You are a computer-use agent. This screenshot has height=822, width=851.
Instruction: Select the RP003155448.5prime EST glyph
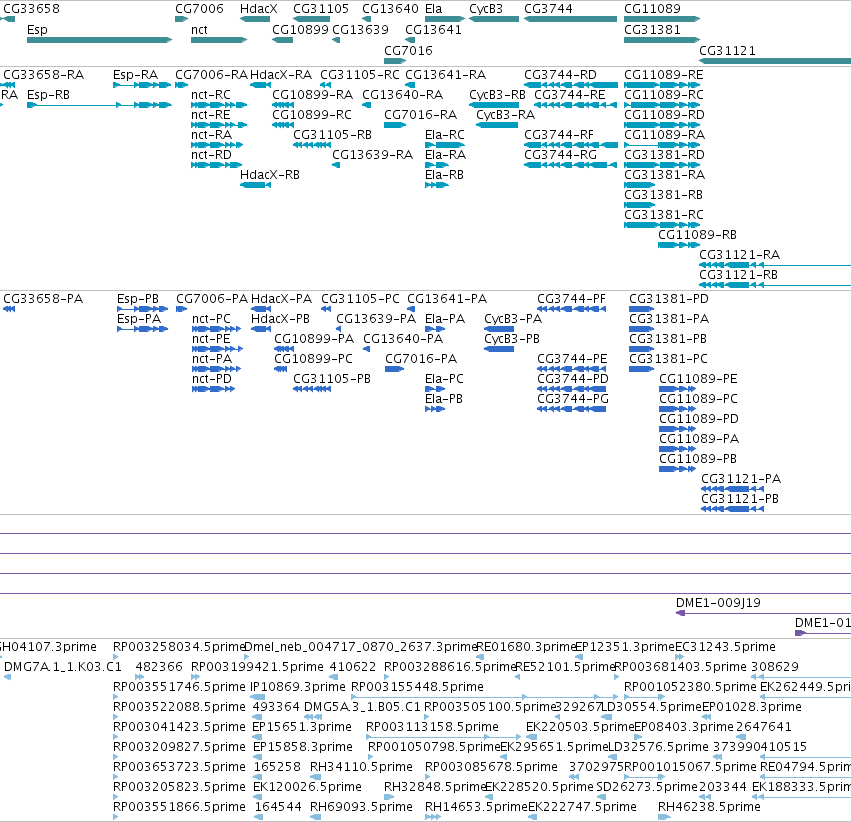pos(484,697)
